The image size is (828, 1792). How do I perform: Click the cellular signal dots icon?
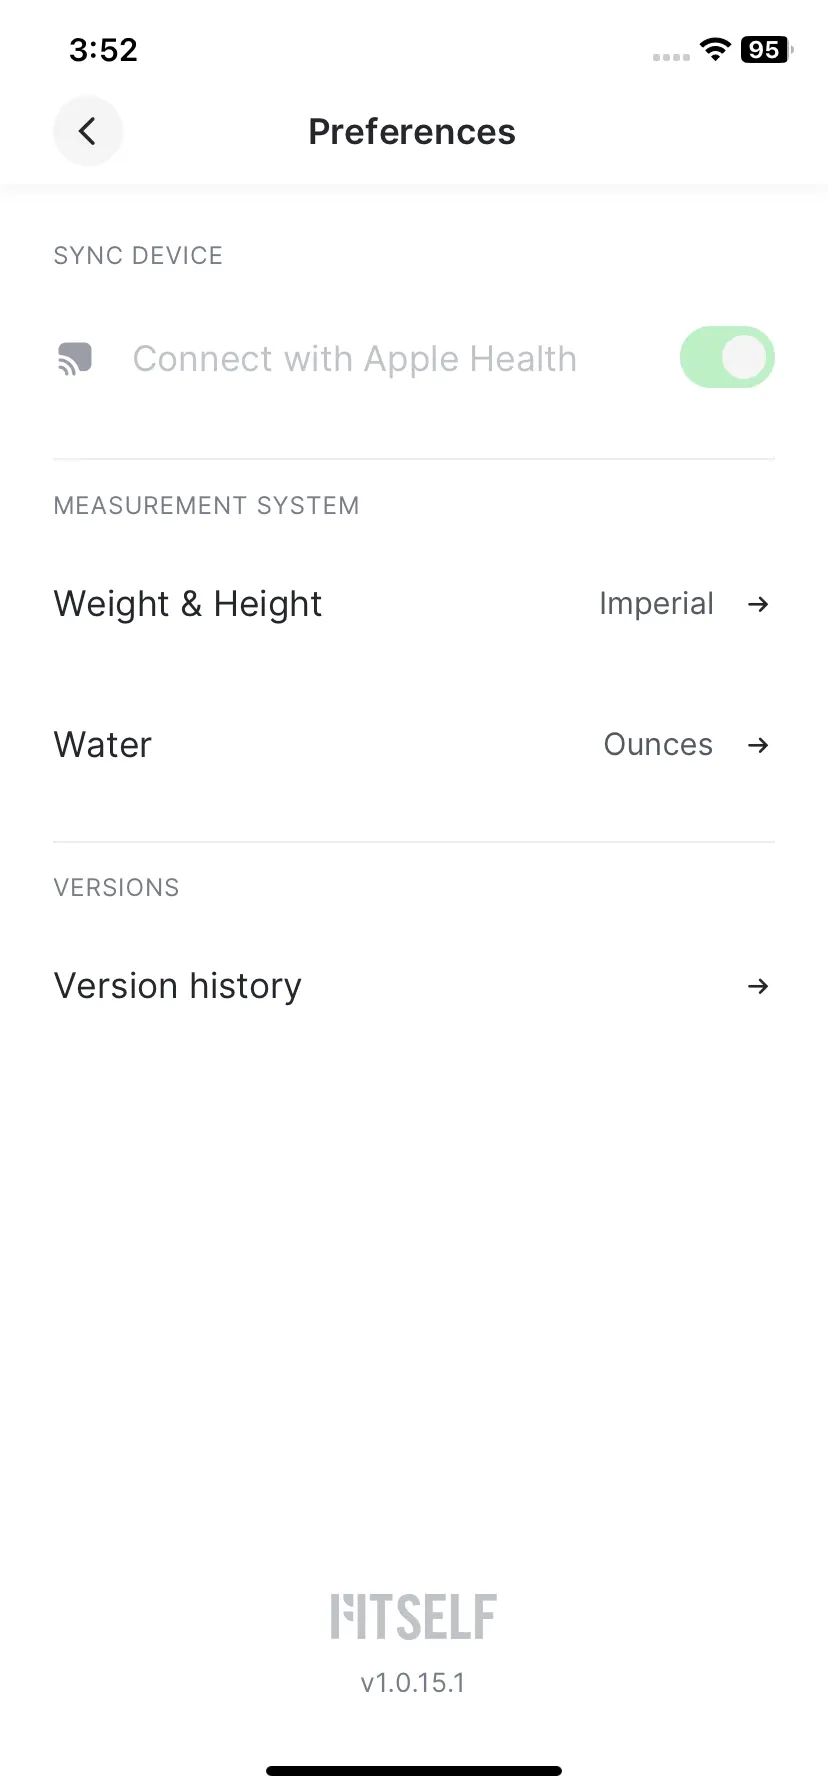671,57
